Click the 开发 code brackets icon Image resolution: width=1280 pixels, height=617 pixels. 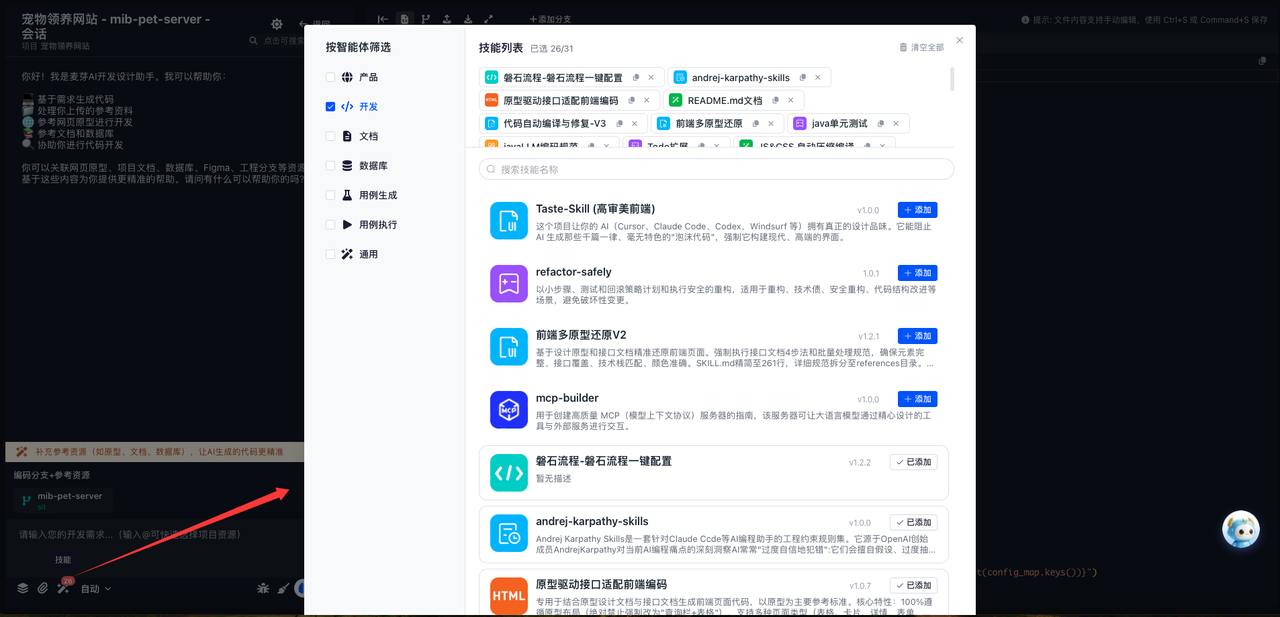(347, 106)
